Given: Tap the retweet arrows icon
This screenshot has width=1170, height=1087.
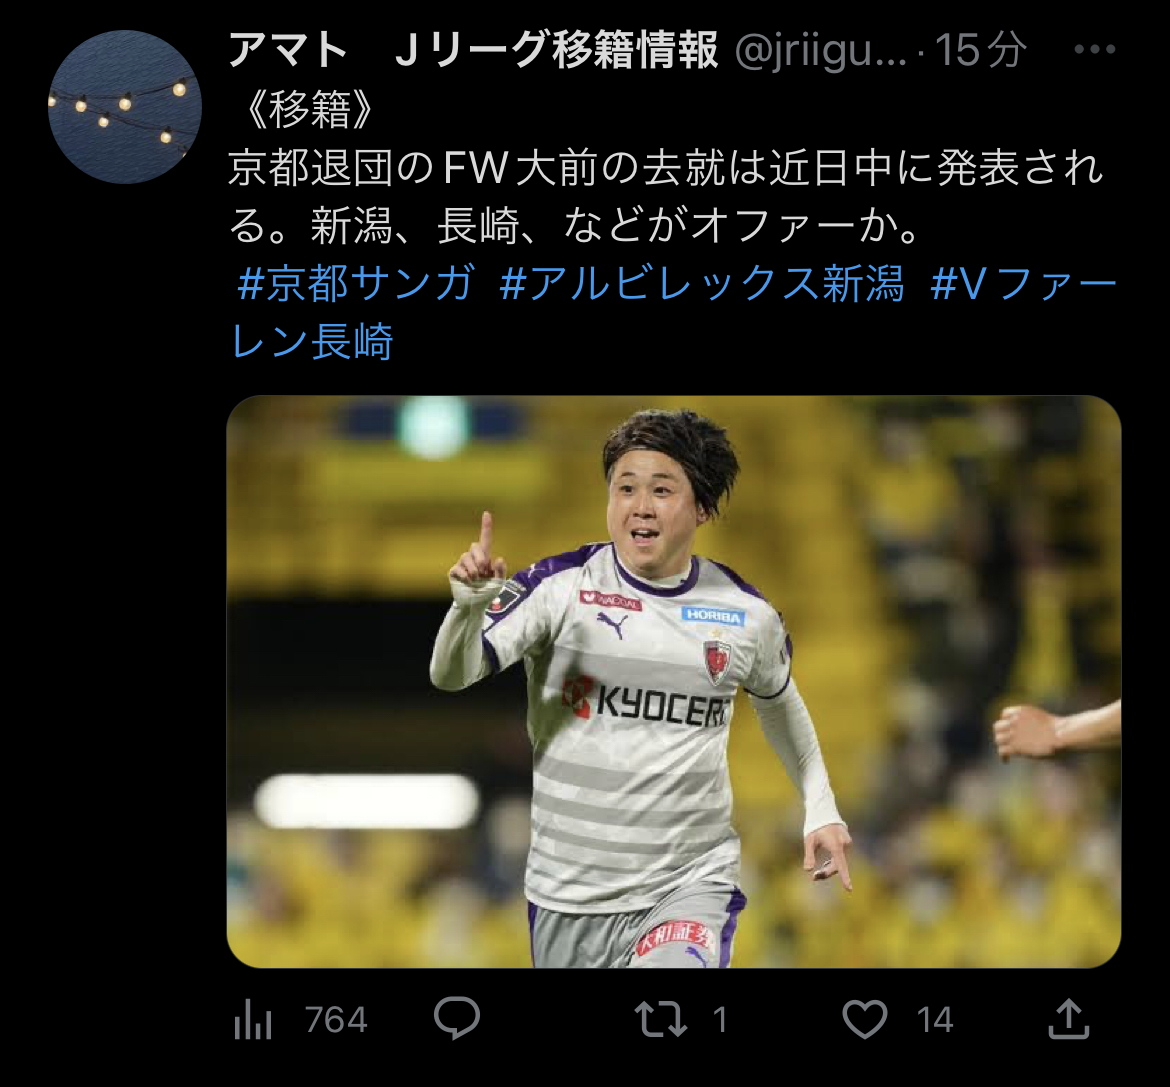Looking at the screenshot, I should point(661,1019).
